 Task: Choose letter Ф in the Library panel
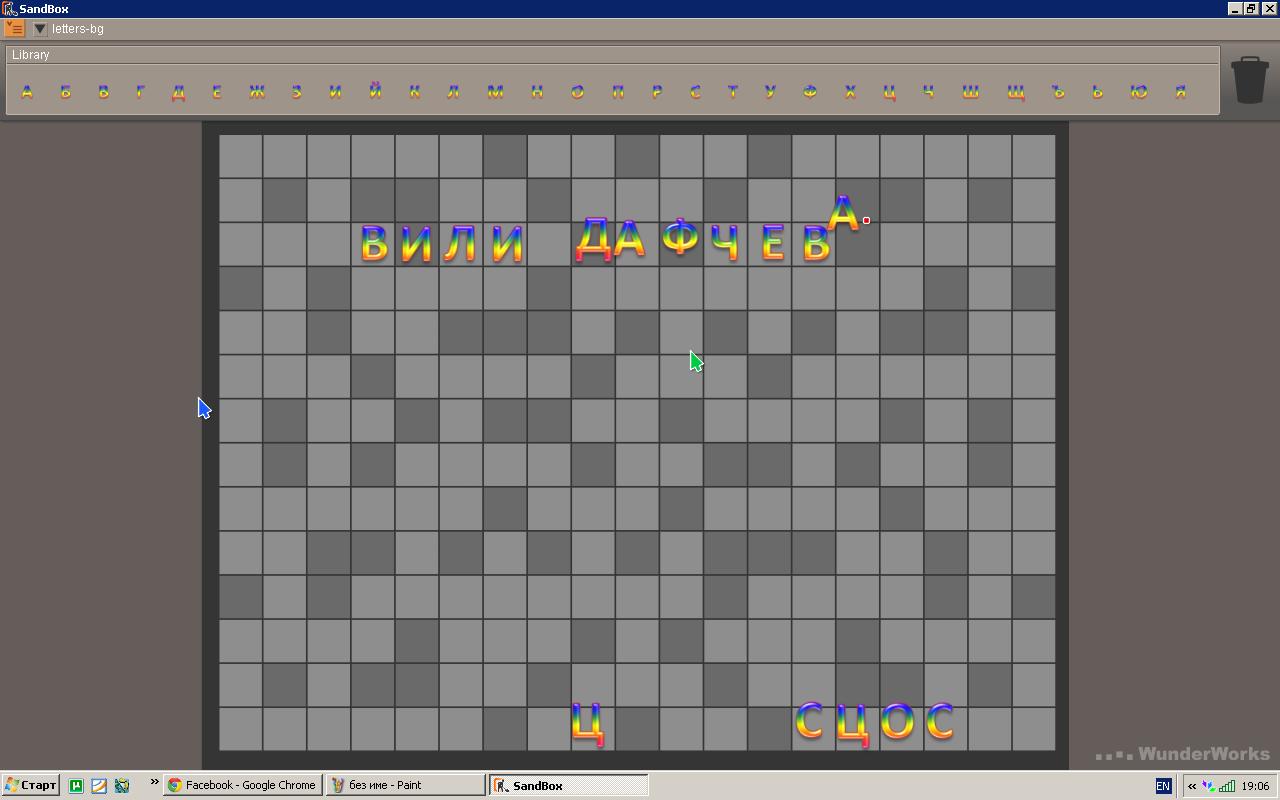click(x=810, y=92)
